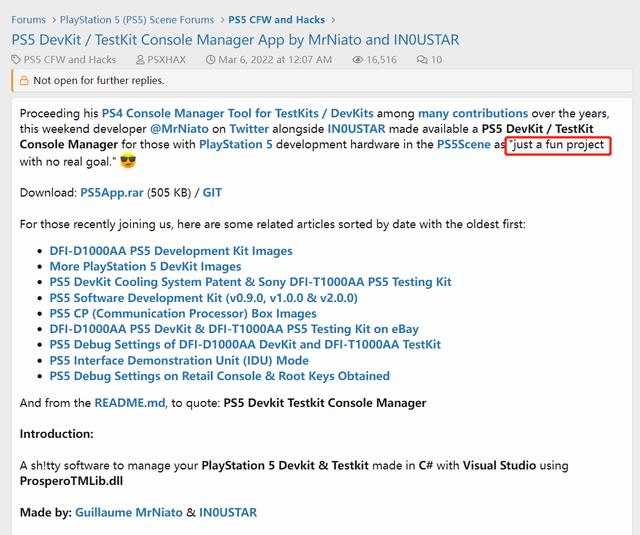Click the view count 16,516
Screen dimensions: 640x535
click(x=381, y=60)
